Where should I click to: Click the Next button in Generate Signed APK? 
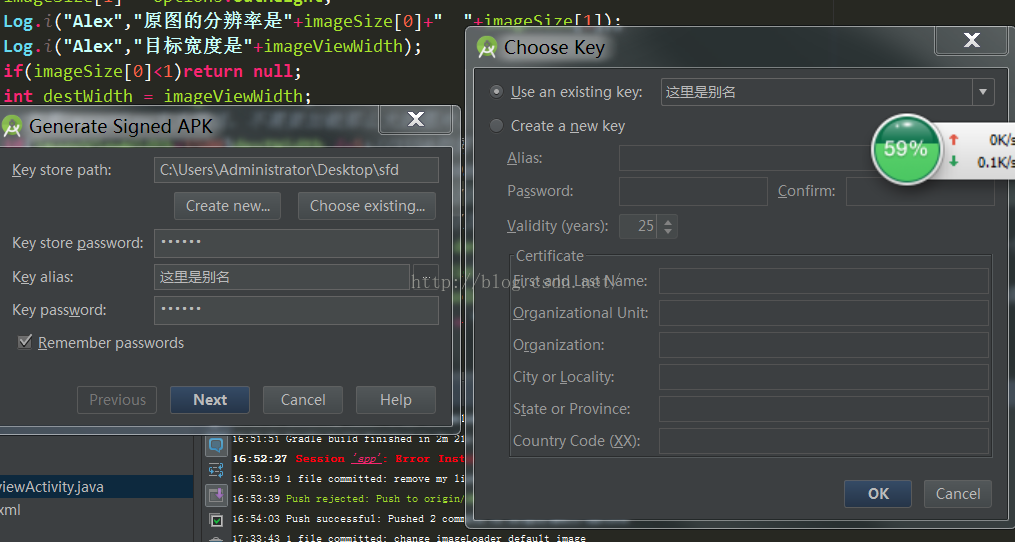coord(210,400)
